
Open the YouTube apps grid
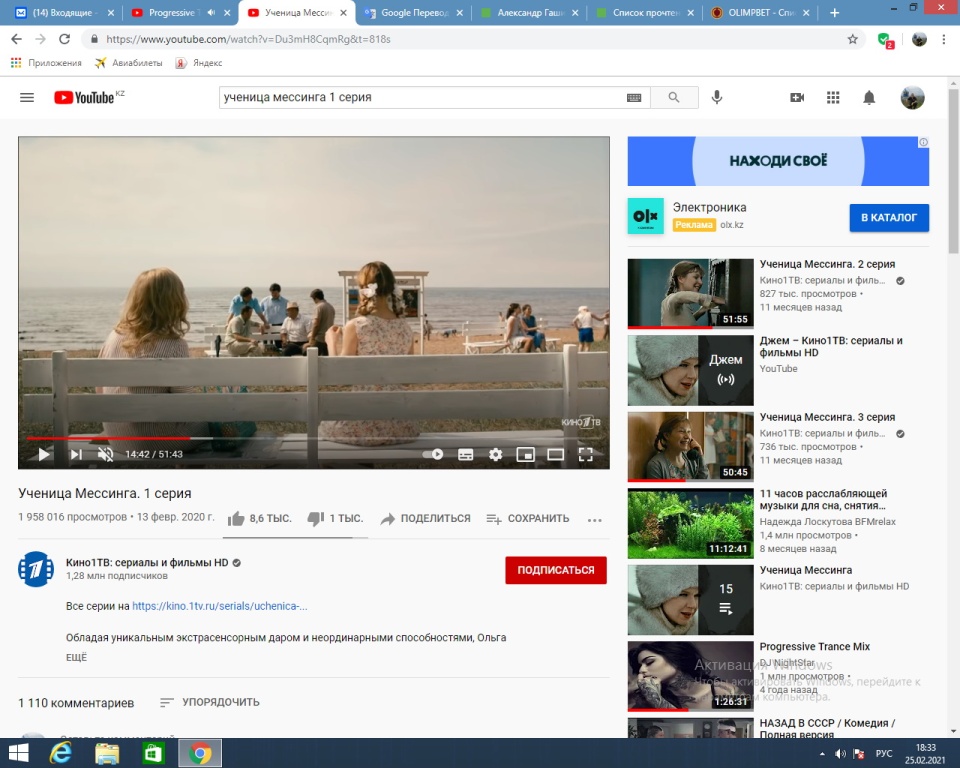(833, 97)
